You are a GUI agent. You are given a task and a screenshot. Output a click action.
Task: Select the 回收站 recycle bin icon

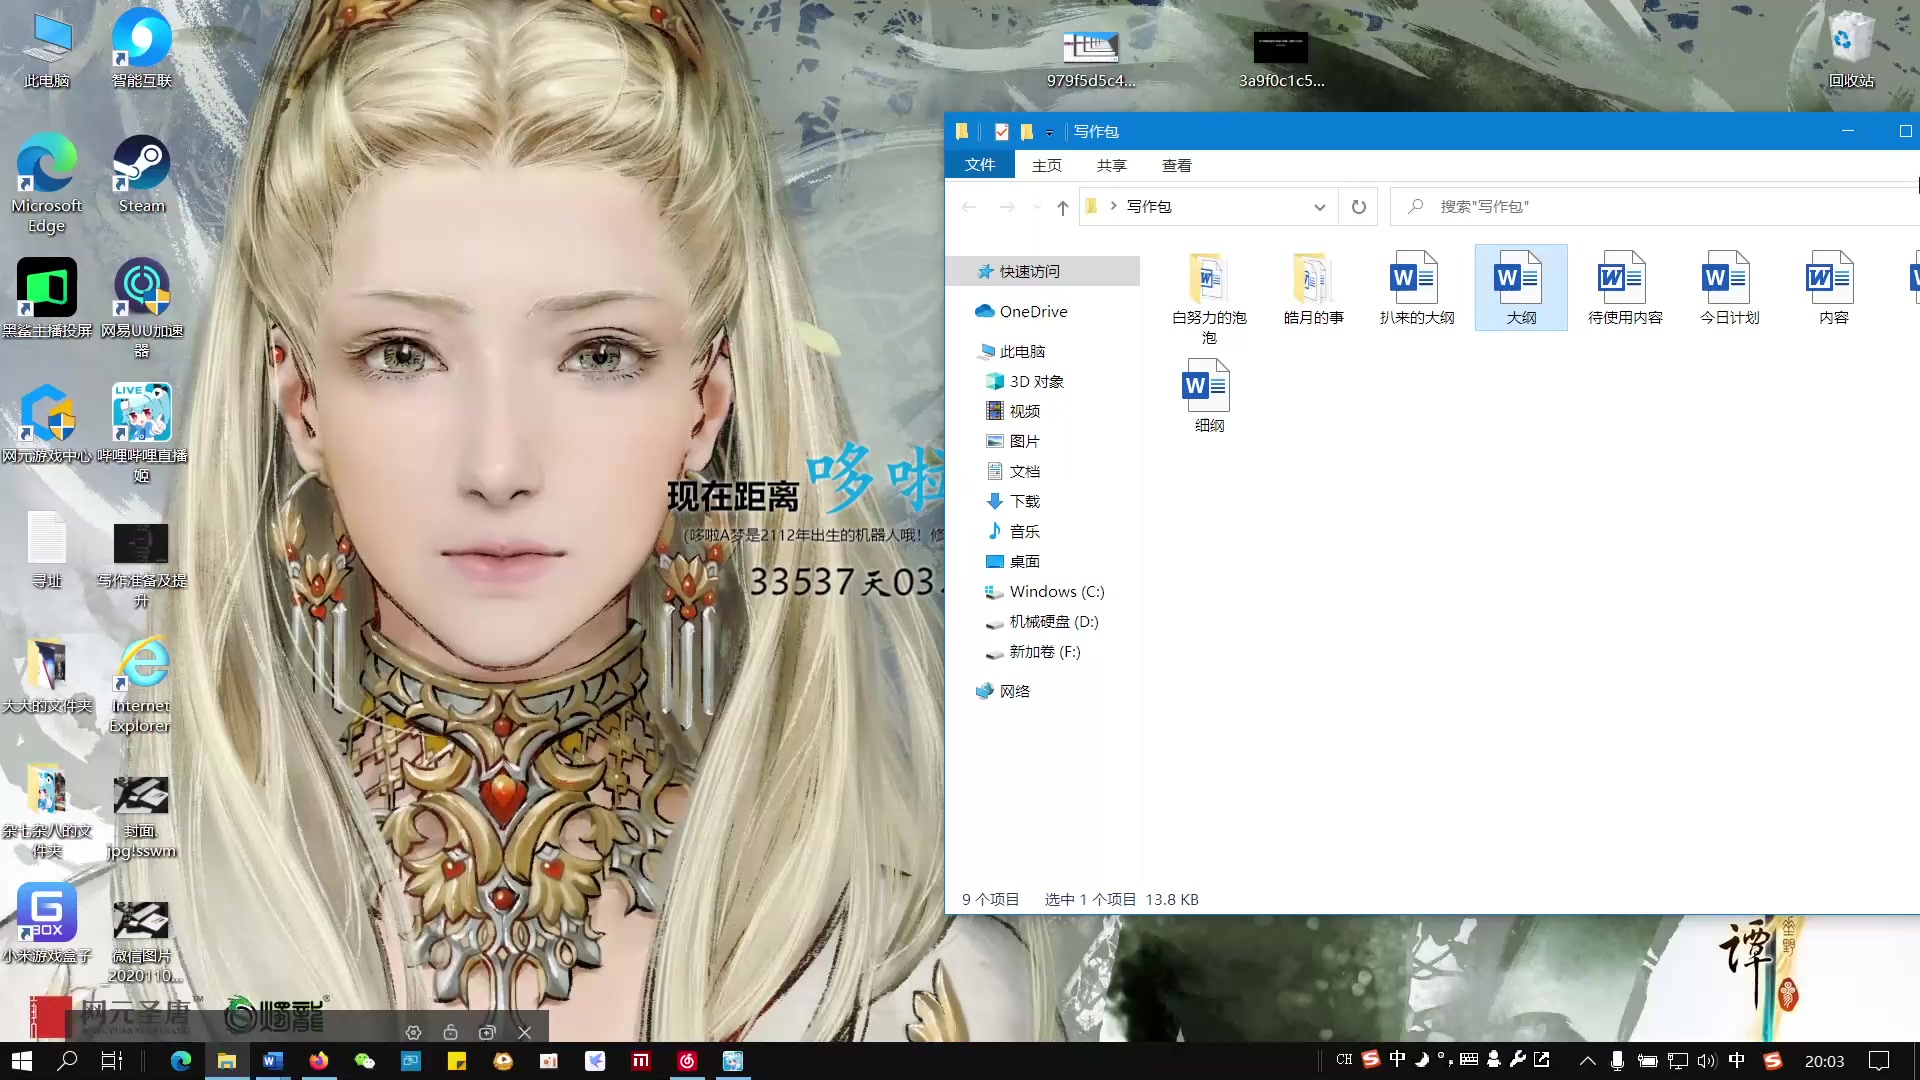pos(1851,50)
